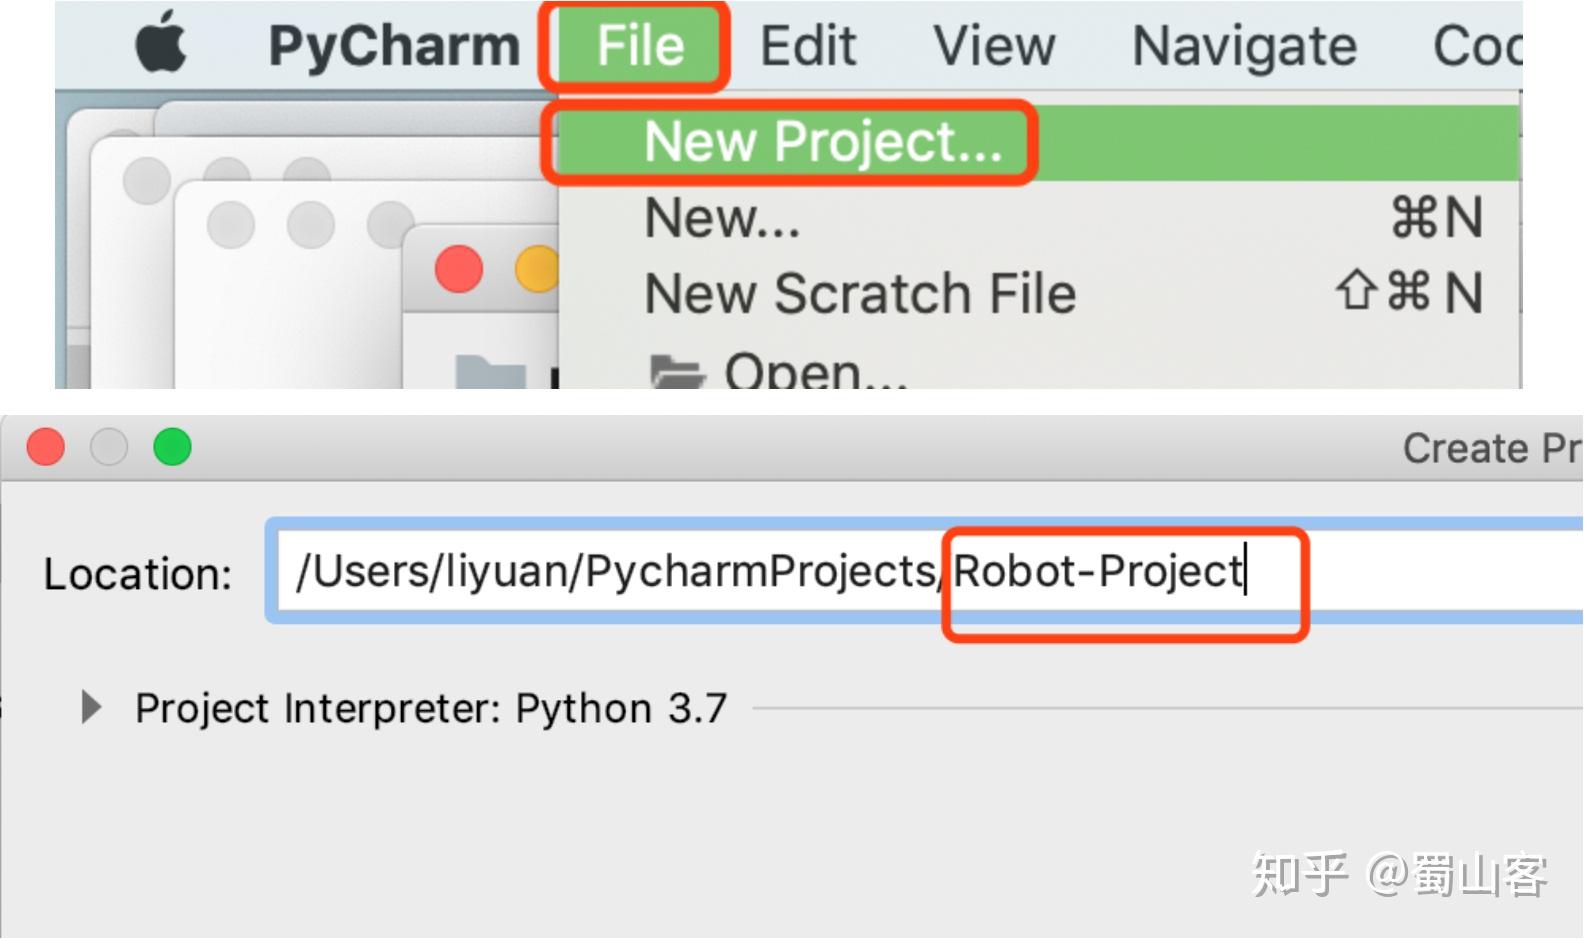Open the PyCharm application menu
The height and width of the screenshot is (940, 1588).
(x=394, y=46)
